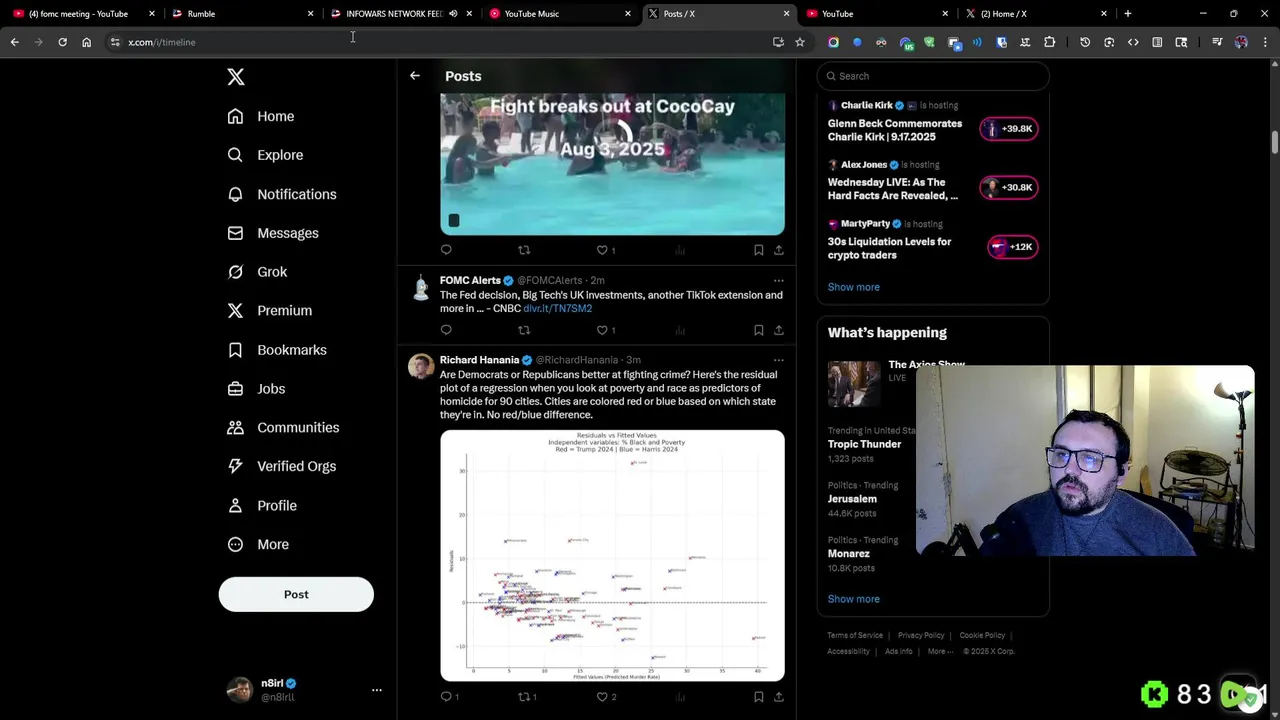This screenshot has width=1280, height=720.
Task: Mute the INFOWARS tab audio icon
Action: (453, 14)
